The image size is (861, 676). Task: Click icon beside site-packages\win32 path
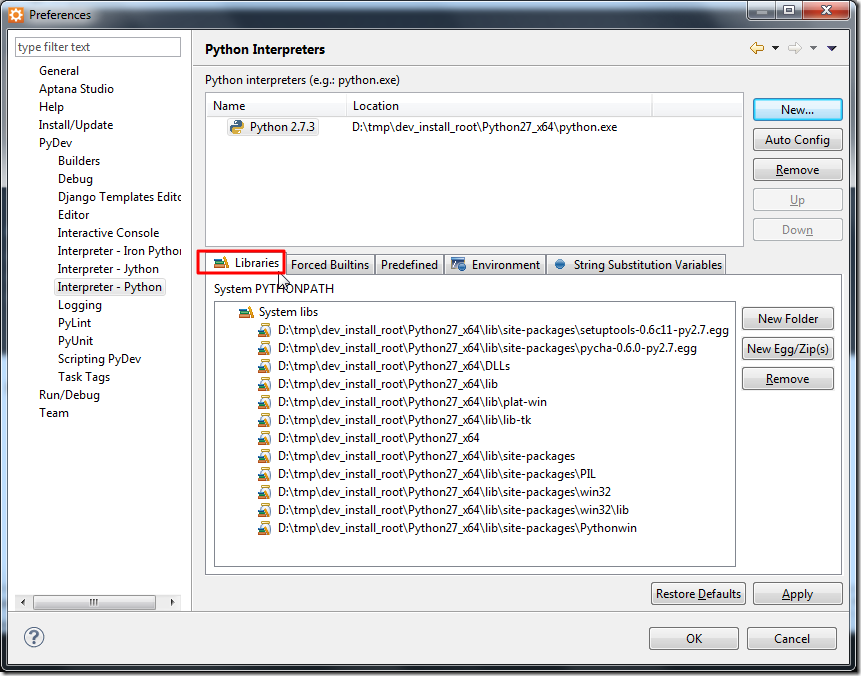tap(265, 492)
